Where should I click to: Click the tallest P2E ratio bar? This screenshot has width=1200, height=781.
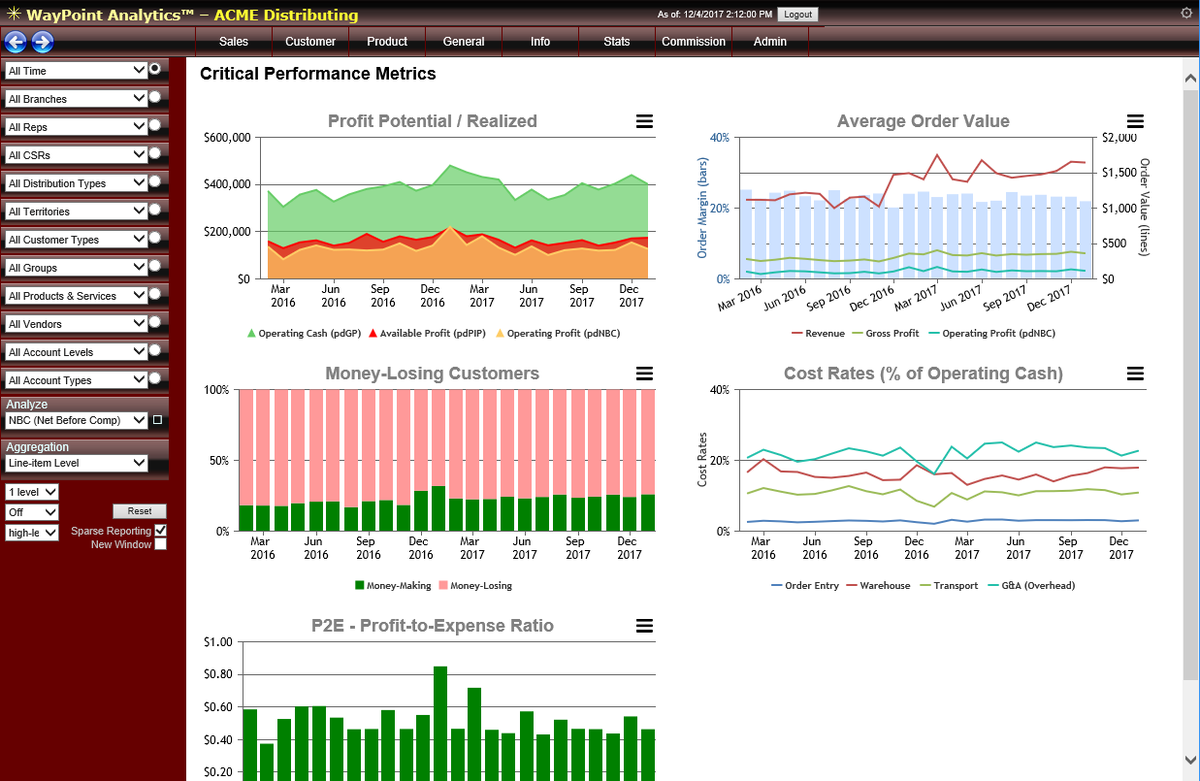440,723
